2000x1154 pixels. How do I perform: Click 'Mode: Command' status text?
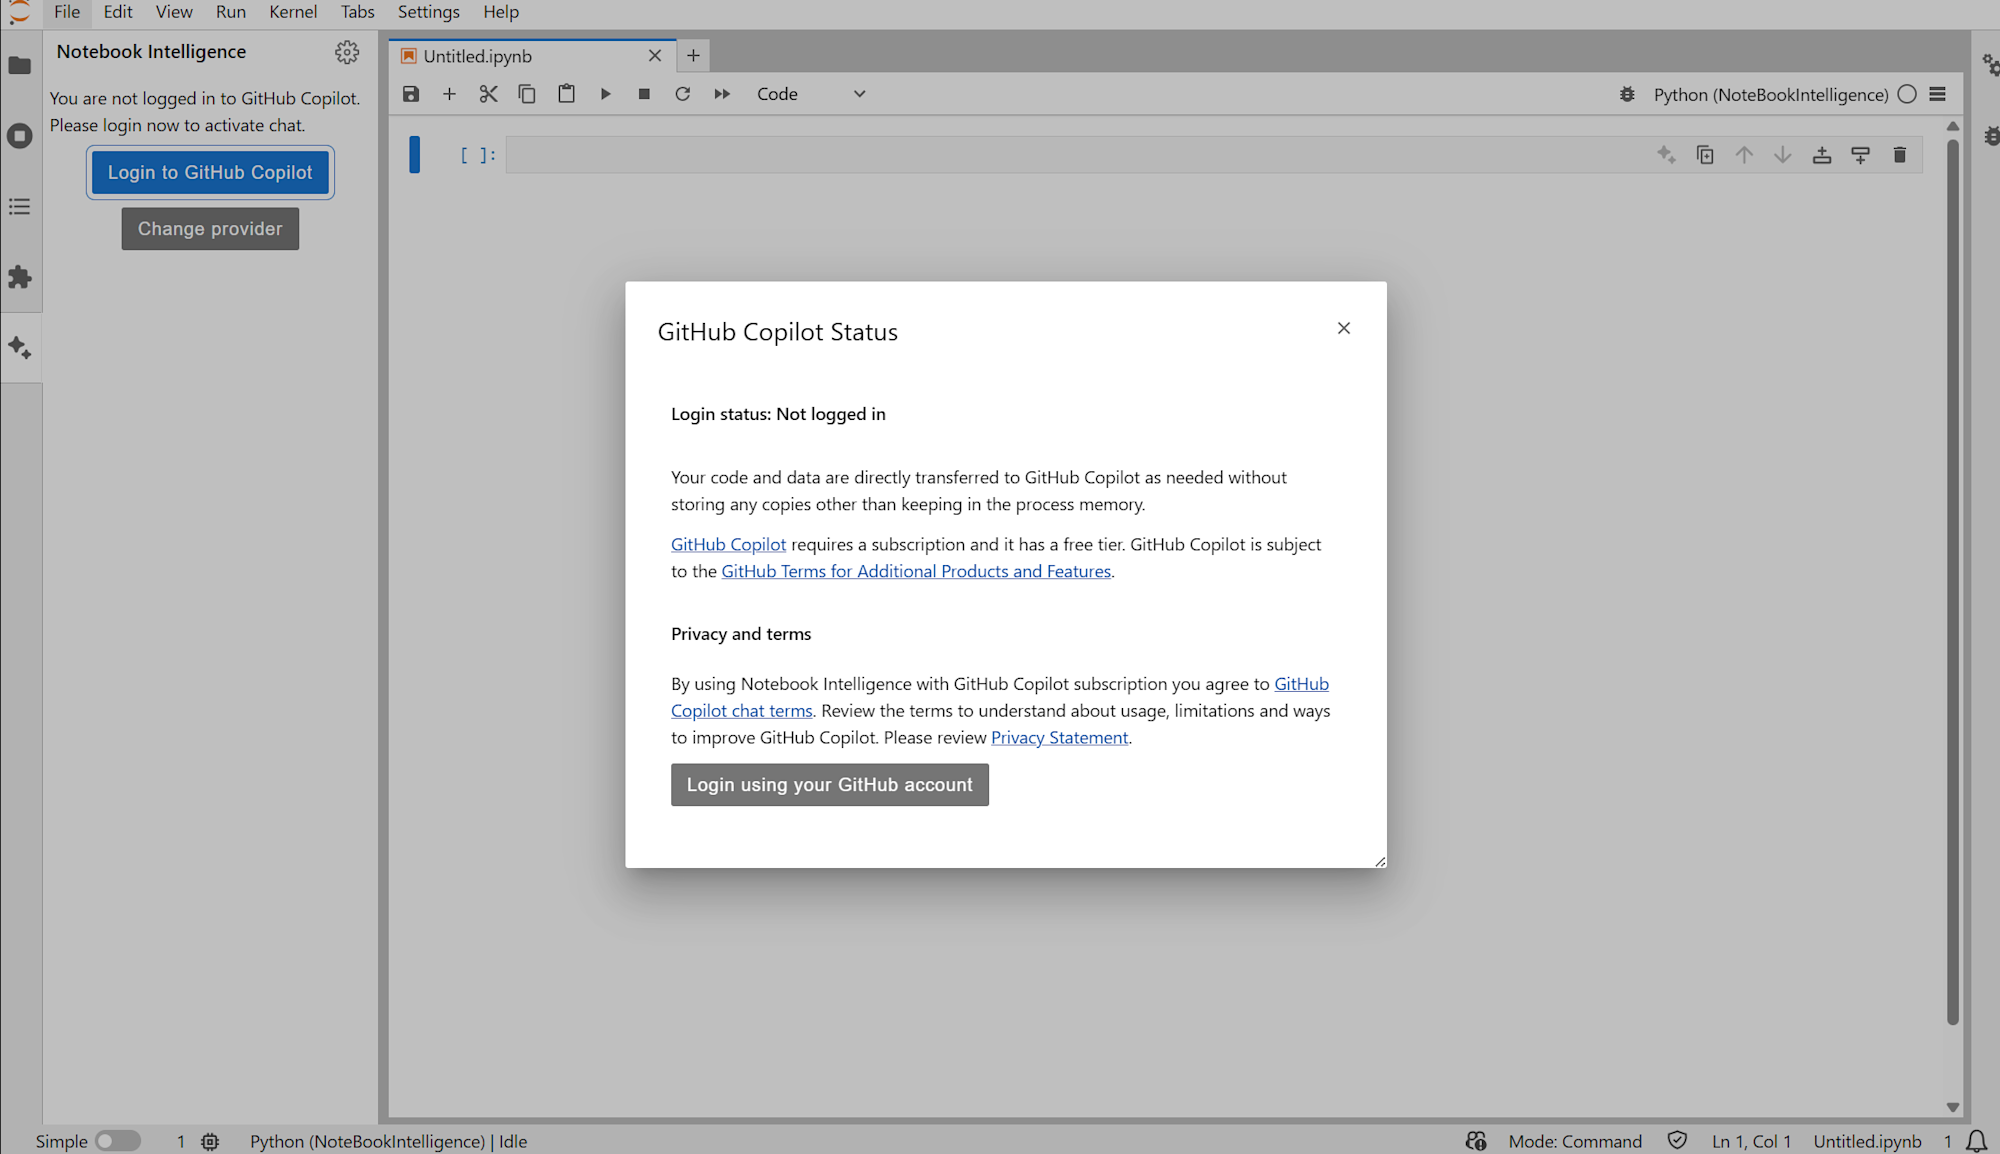(x=1575, y=1141)
